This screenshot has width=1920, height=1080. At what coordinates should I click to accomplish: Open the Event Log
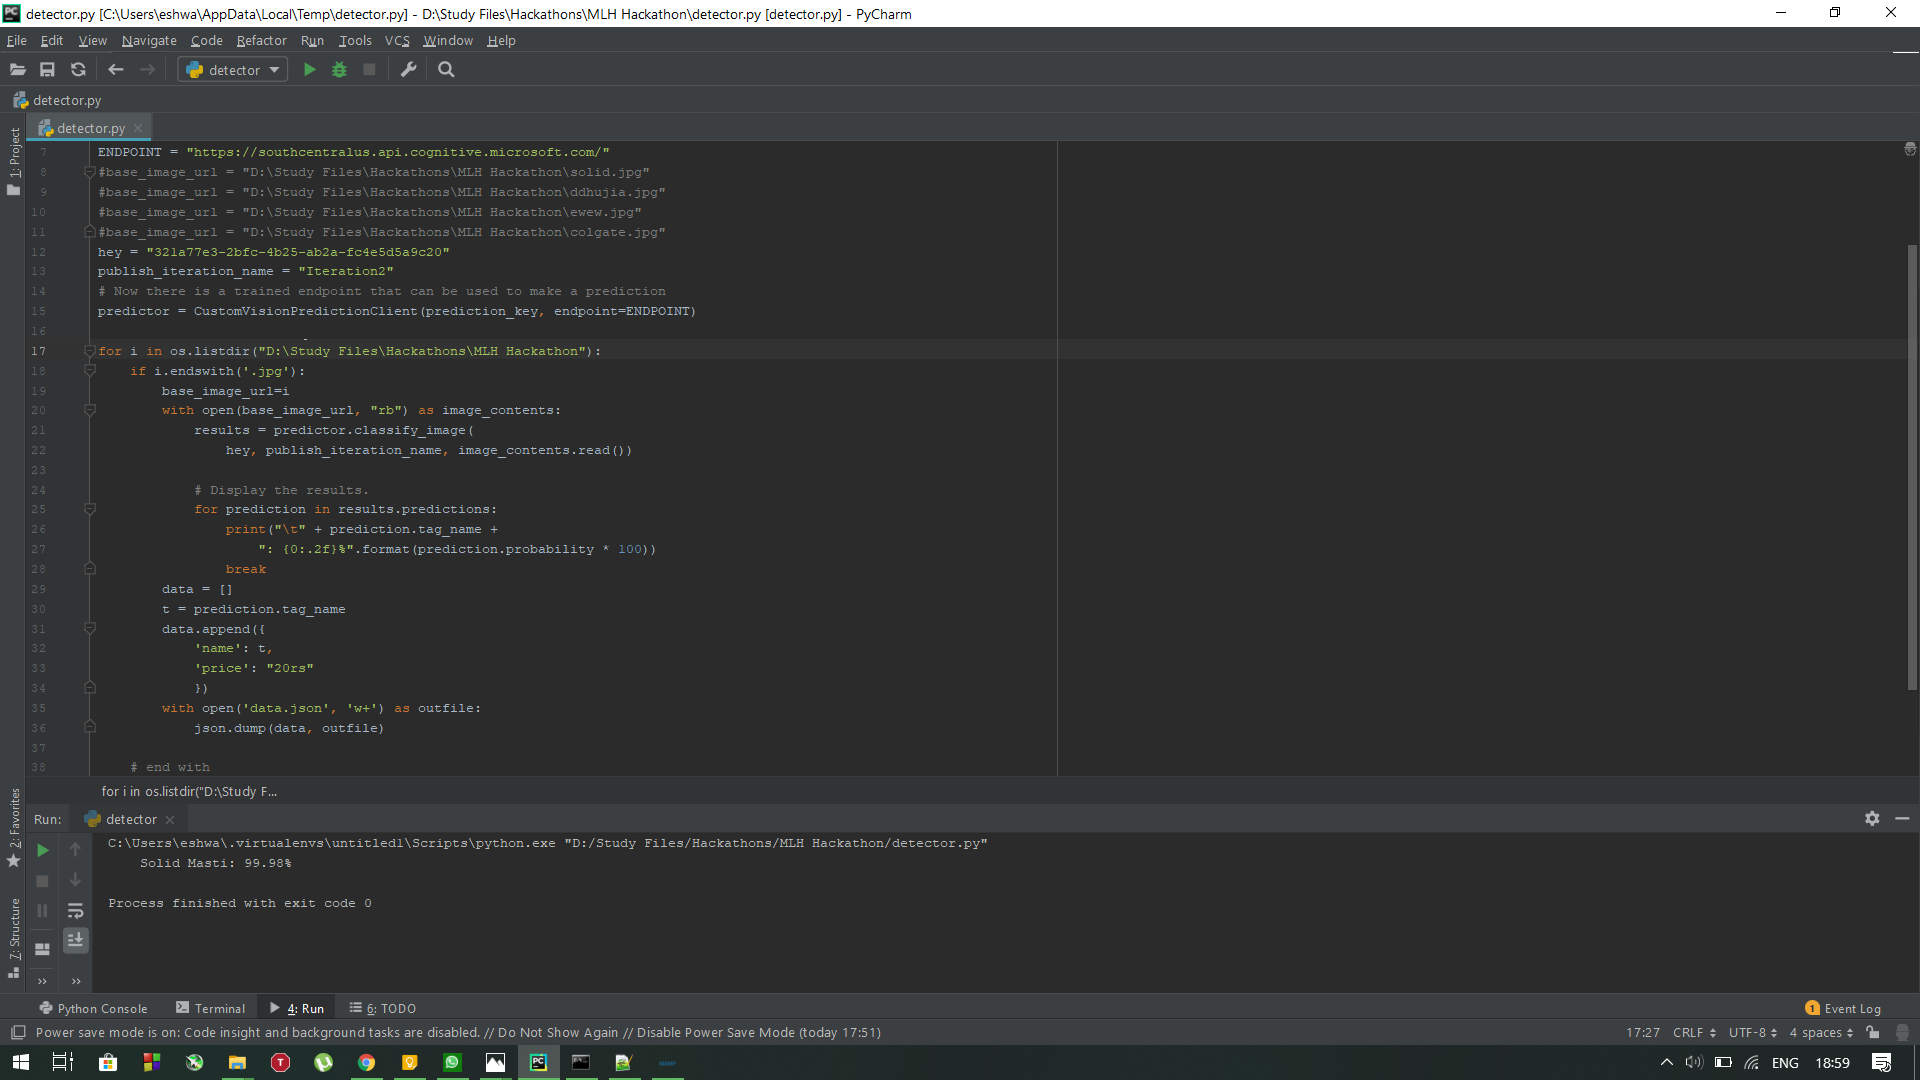coord(1843,1008)
